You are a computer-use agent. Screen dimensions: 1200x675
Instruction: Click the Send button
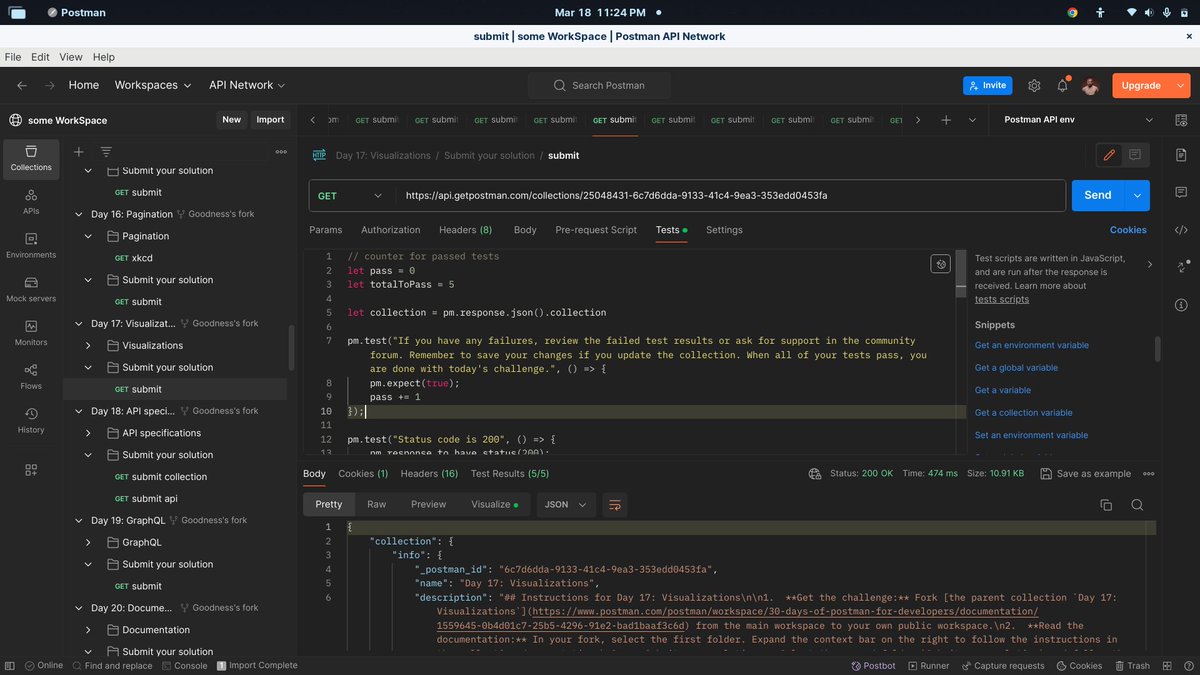pos(1098,196)
